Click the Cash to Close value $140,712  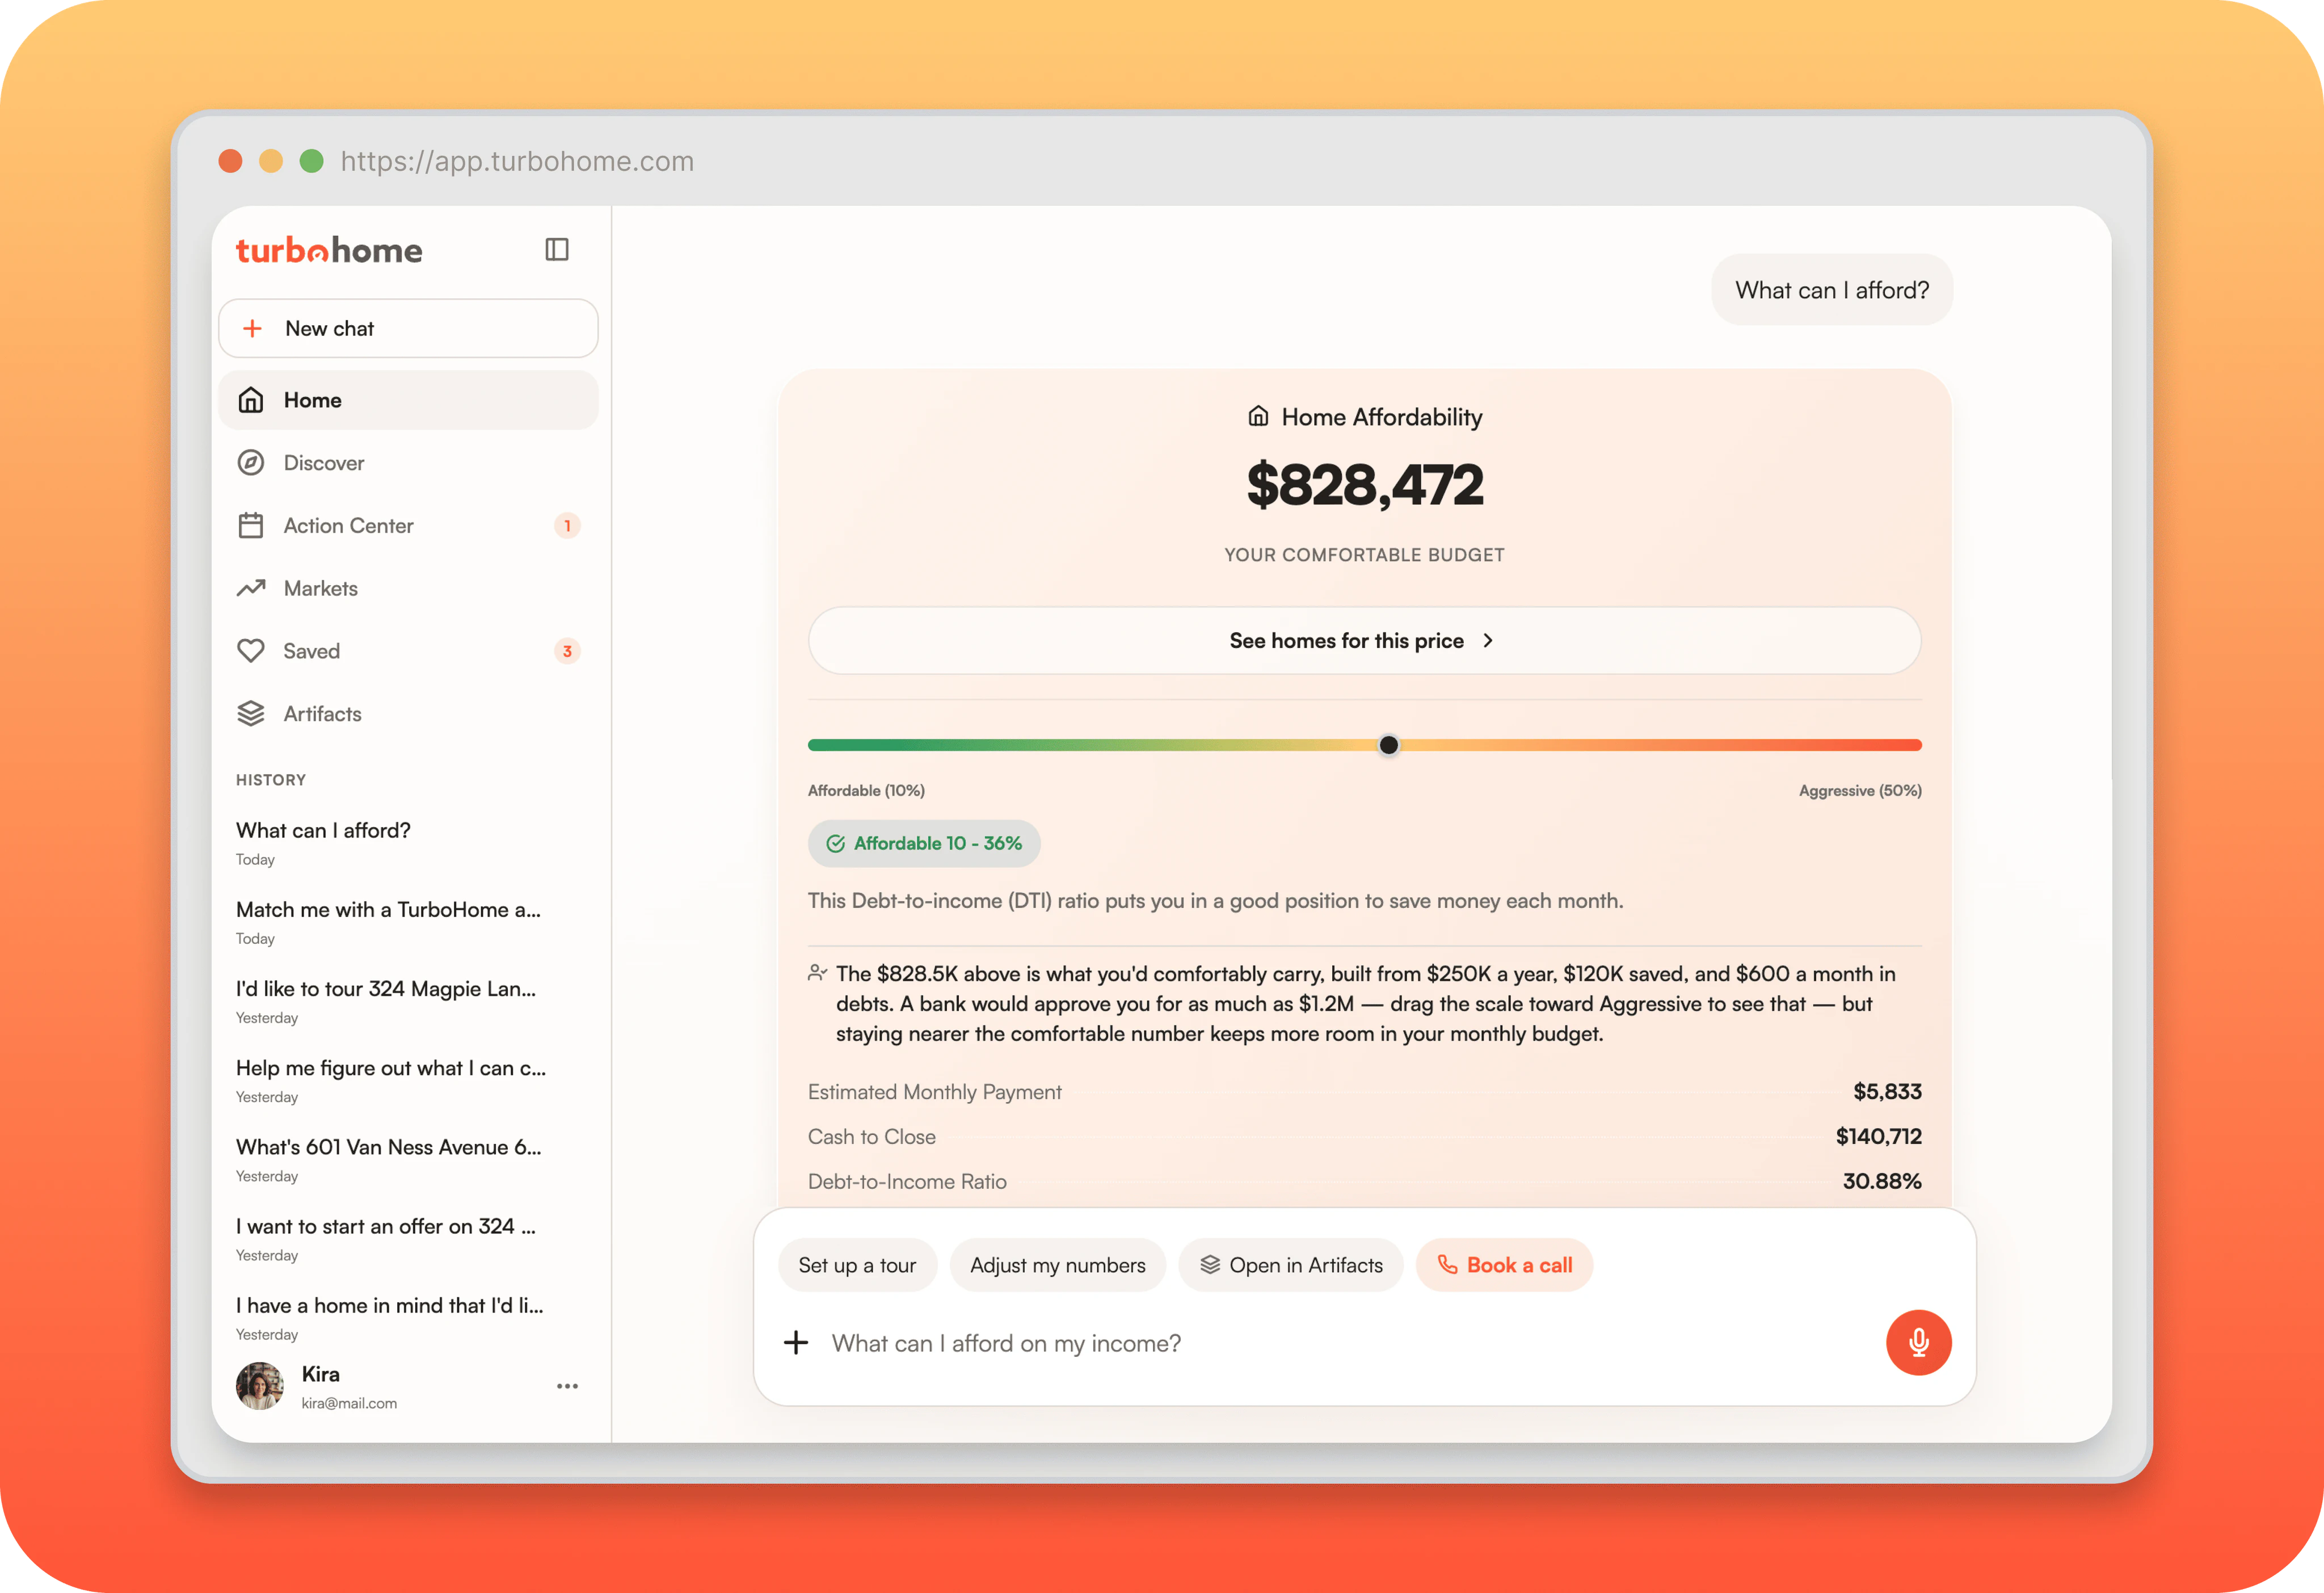coord(1878,1136)
